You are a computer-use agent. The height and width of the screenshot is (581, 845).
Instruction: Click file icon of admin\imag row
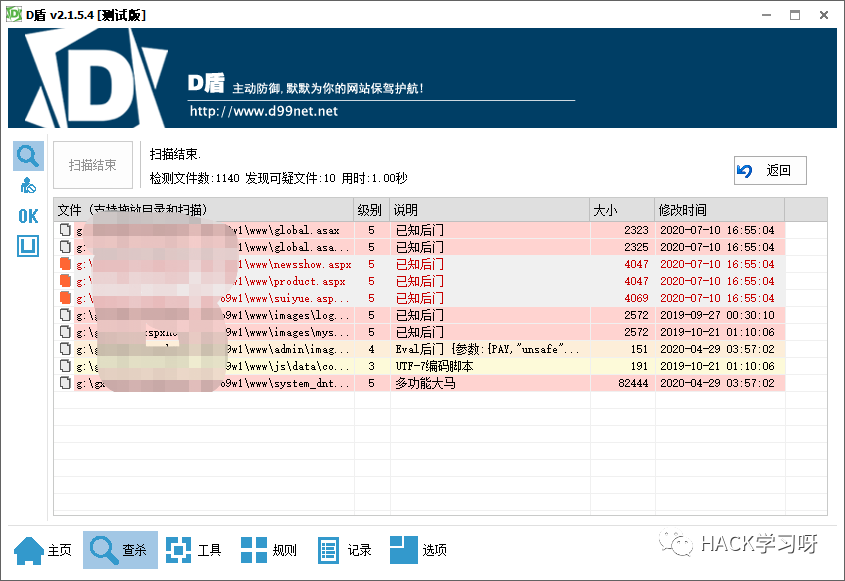tap(65, 349)
